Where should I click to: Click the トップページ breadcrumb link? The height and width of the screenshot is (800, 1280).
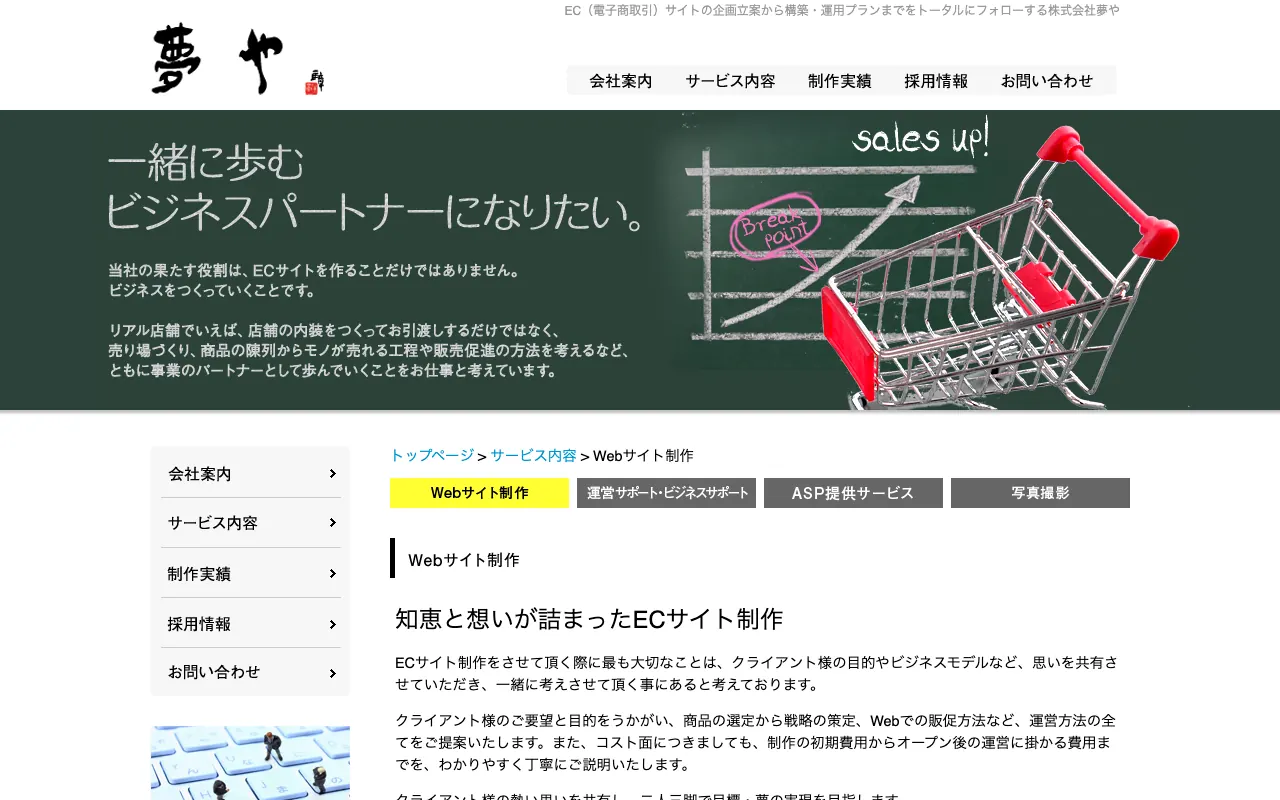coord(432,455)
